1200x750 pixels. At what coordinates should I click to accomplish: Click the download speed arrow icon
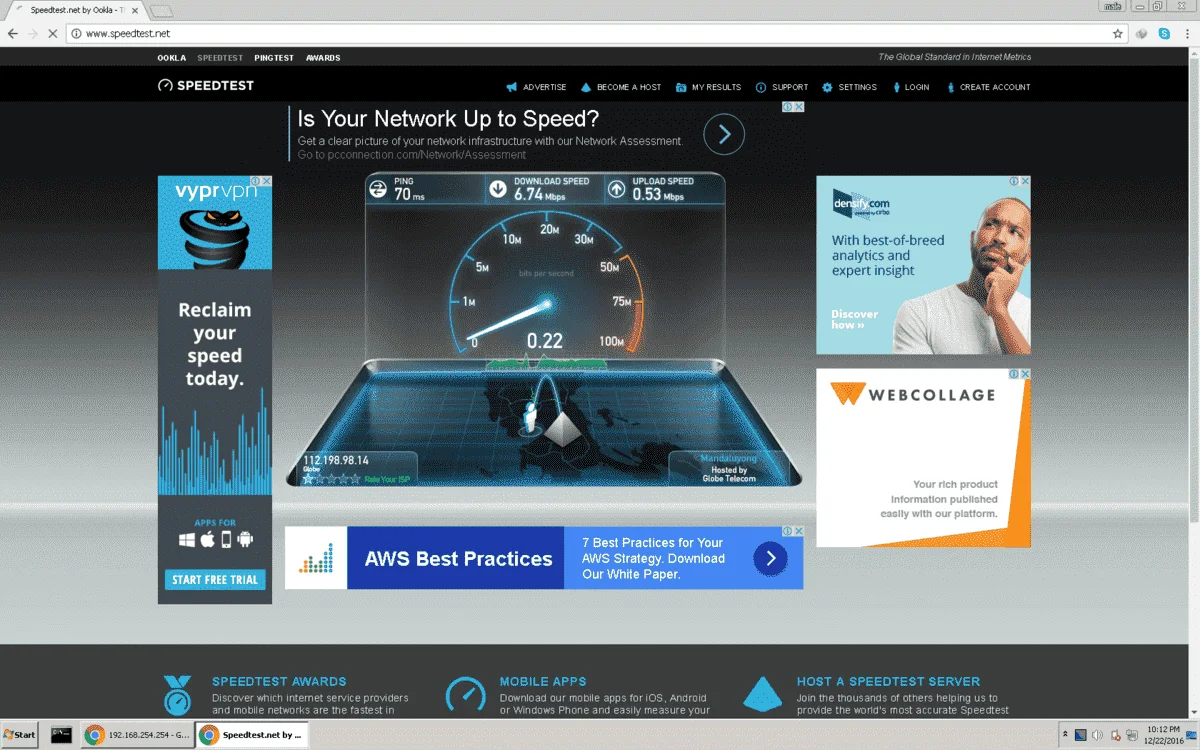pyautogui.click(x=497, y=188)
